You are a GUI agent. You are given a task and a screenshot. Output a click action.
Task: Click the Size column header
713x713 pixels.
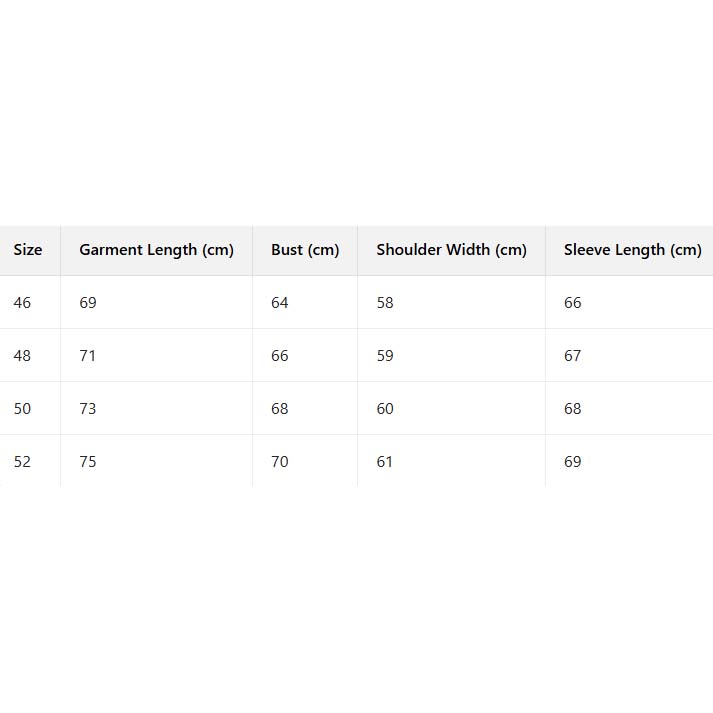(x=28, y=250)
